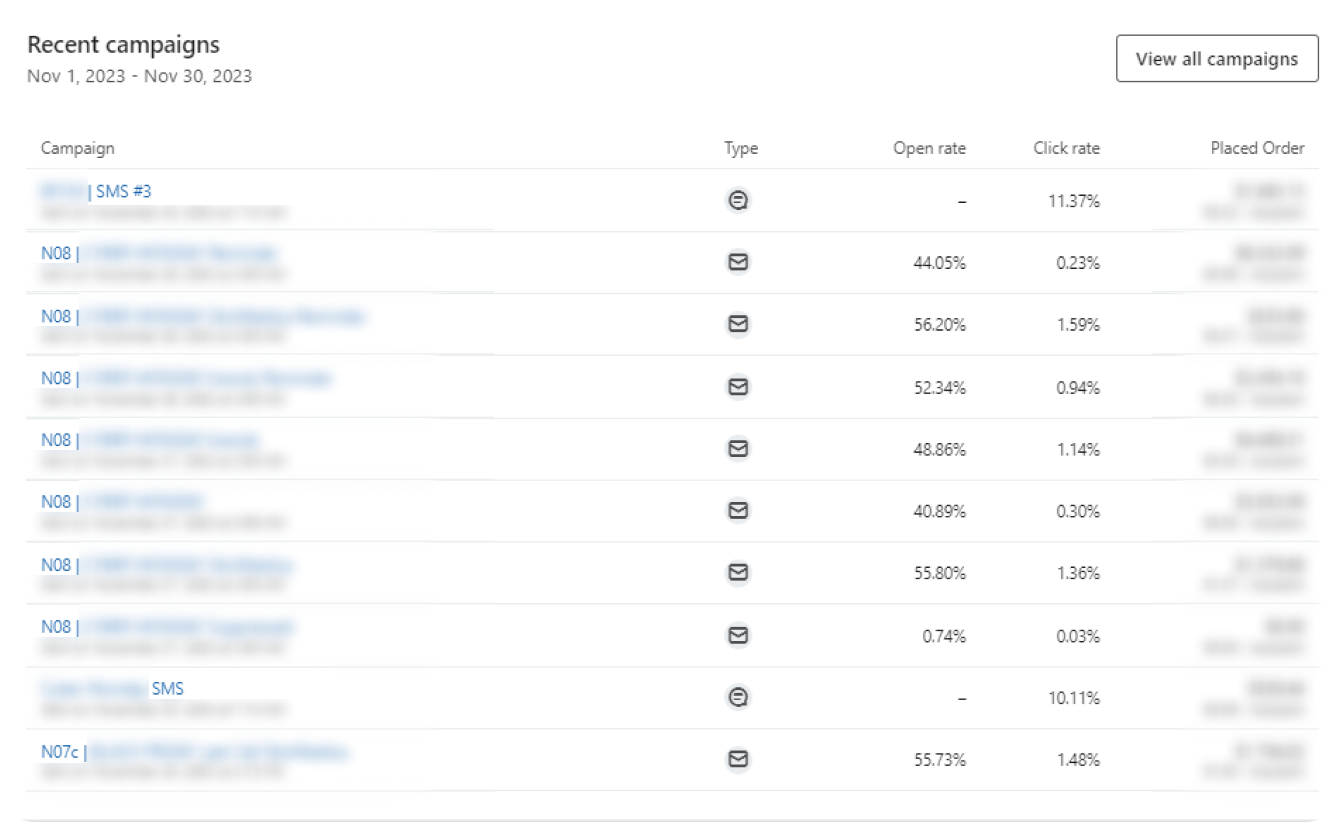Click SMS icon in 10.11% click rate row
The width and height of the screenshot is (1340, 823).
tap(738, 698)
